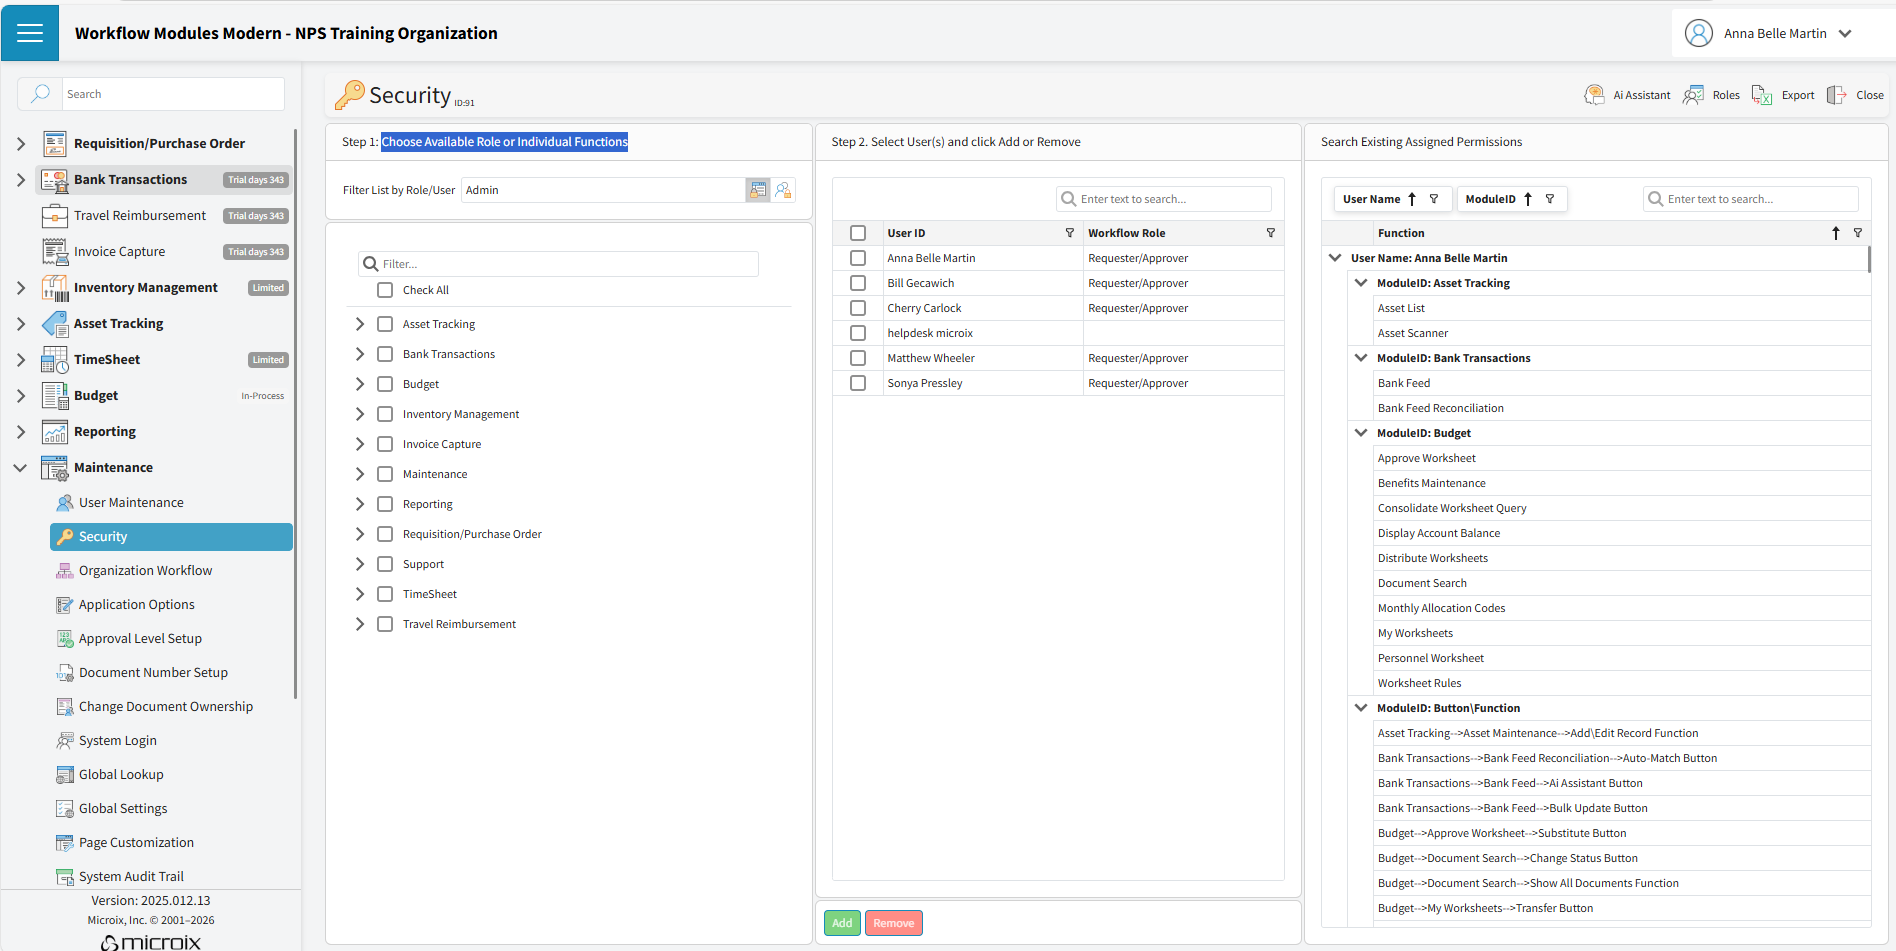The height and width of the screenshot is (951, 1896).
Task: Click the Workflow Role column filter icon
Action: tap(1270, 233)
